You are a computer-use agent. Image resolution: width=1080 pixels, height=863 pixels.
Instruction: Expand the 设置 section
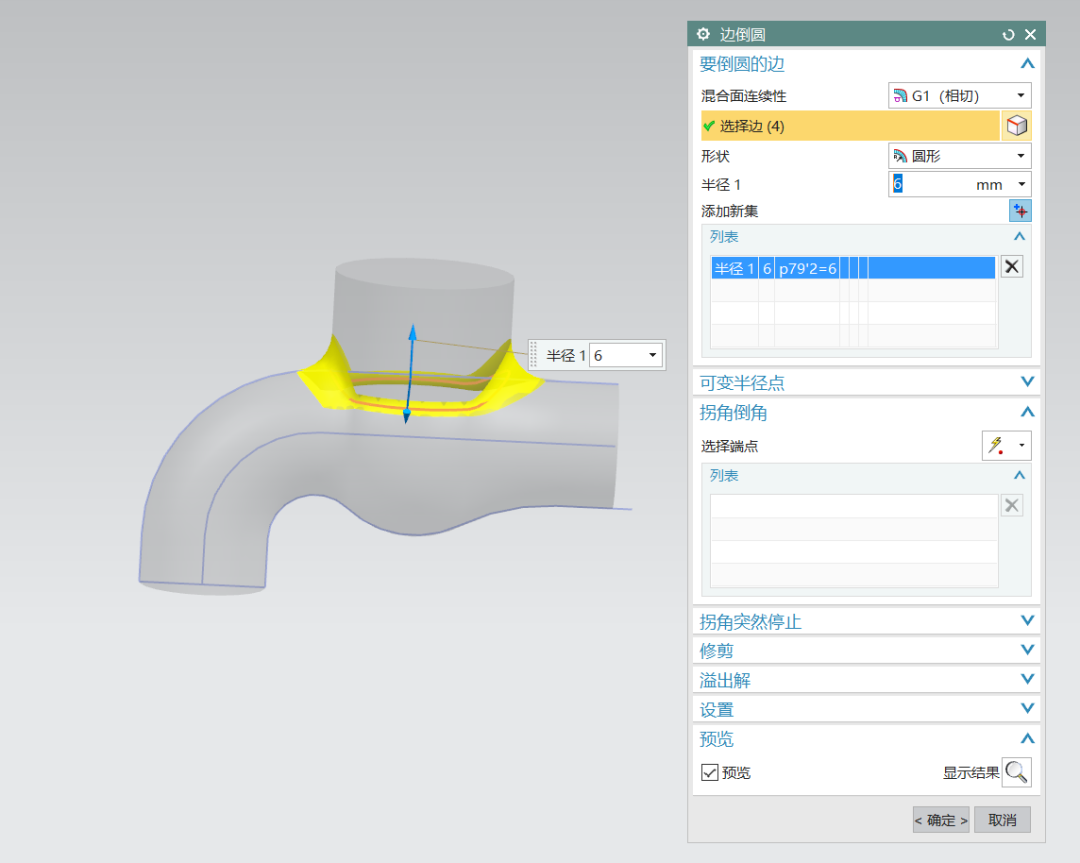pos(1027,708)
